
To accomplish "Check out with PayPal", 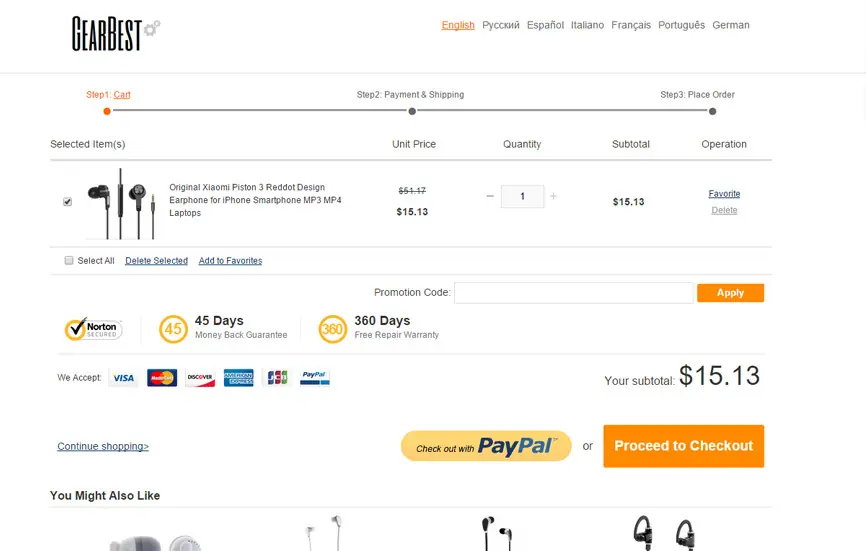I will coord(485,446).
